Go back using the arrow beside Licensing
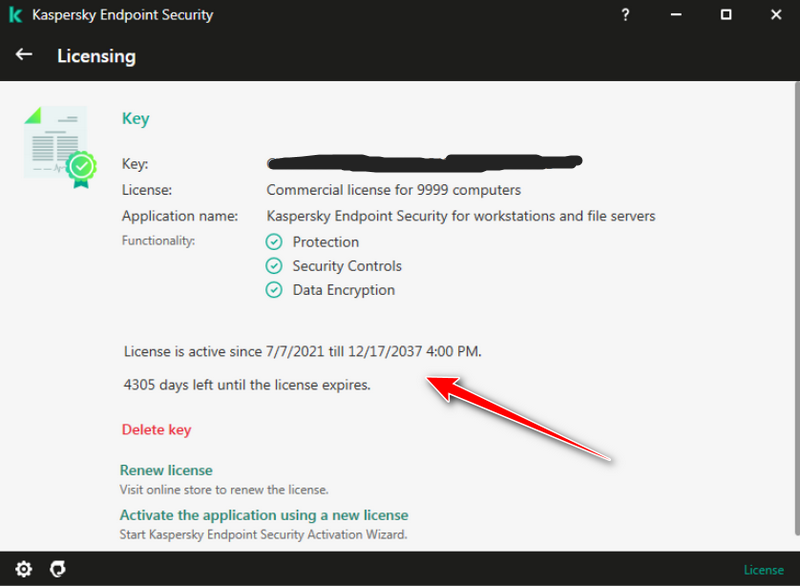Screen dimensions: 800x586 [x=24, y=55]
